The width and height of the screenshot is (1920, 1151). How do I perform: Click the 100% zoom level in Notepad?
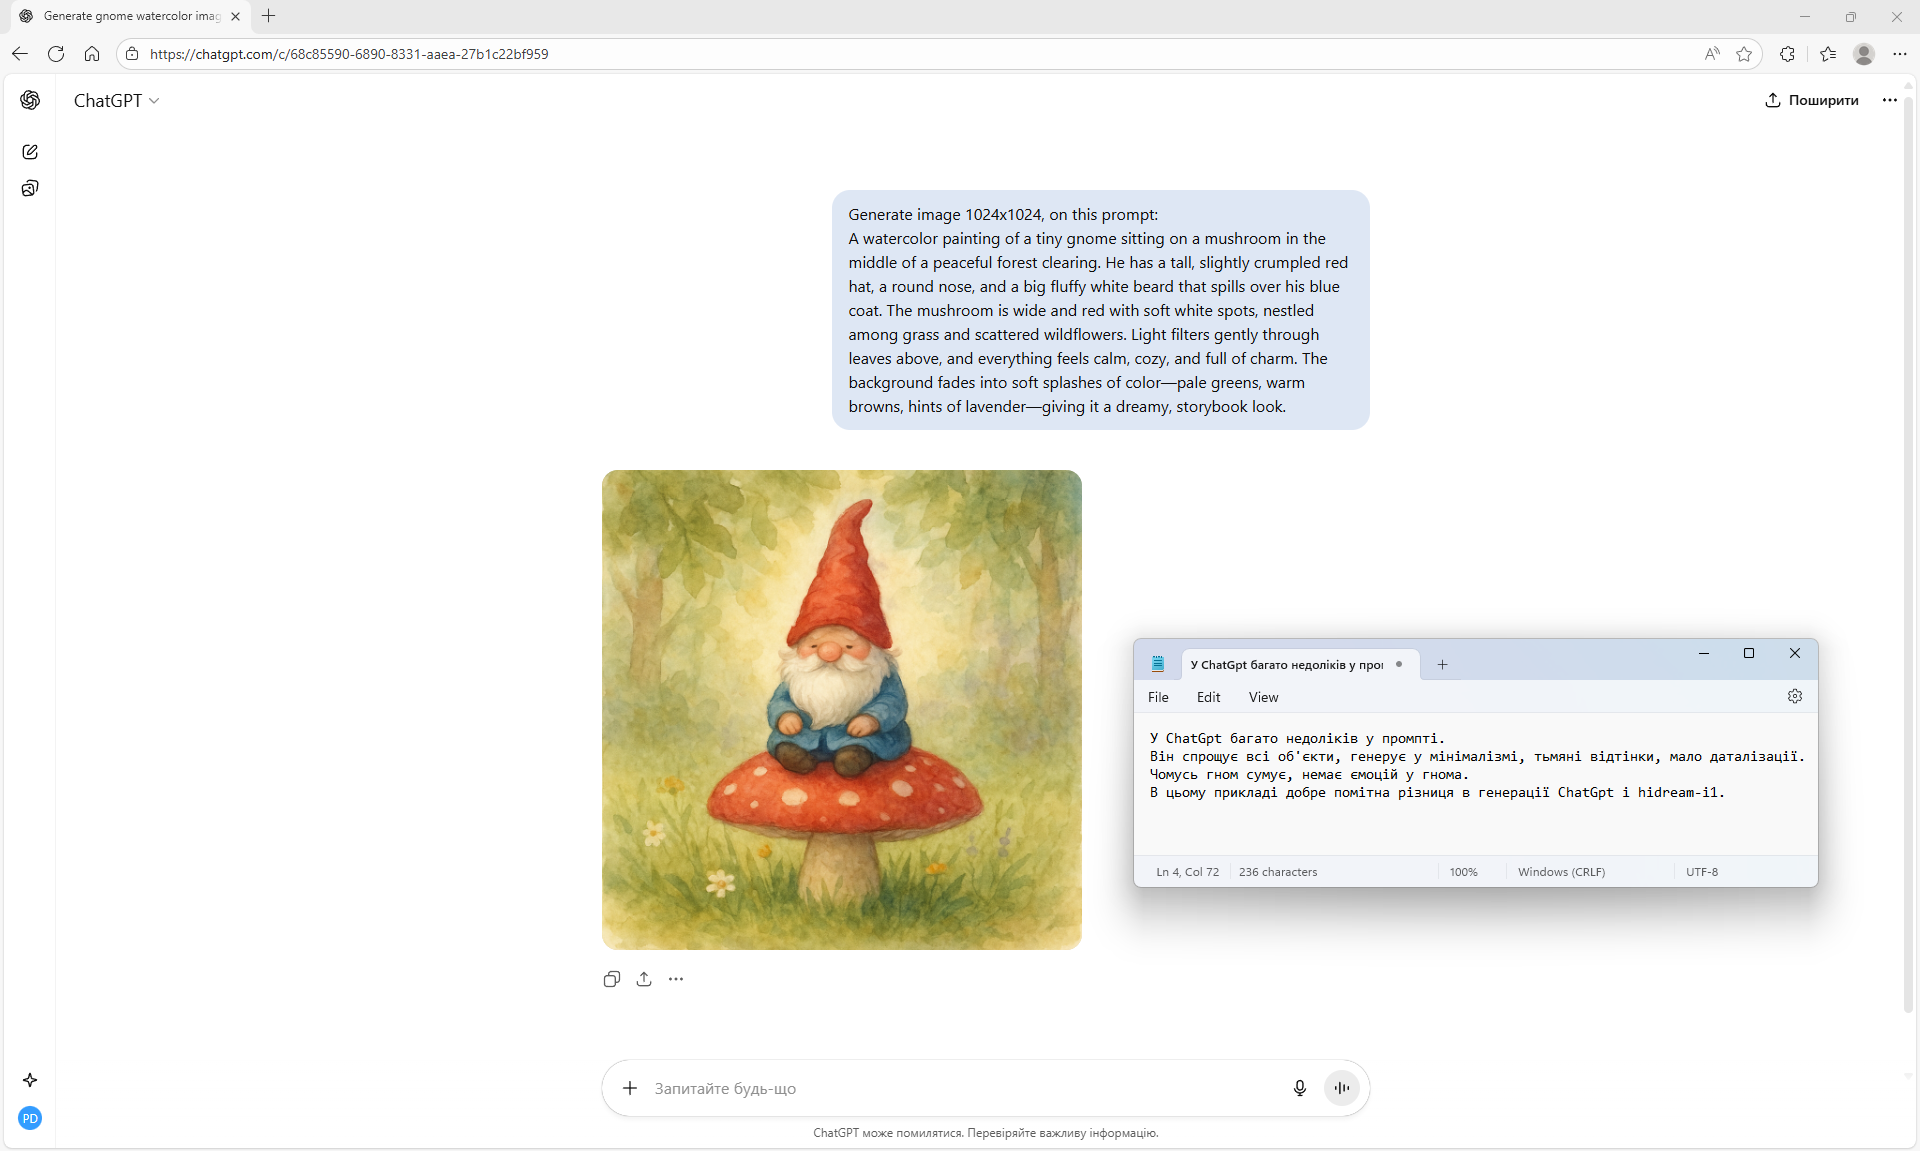1463,872
